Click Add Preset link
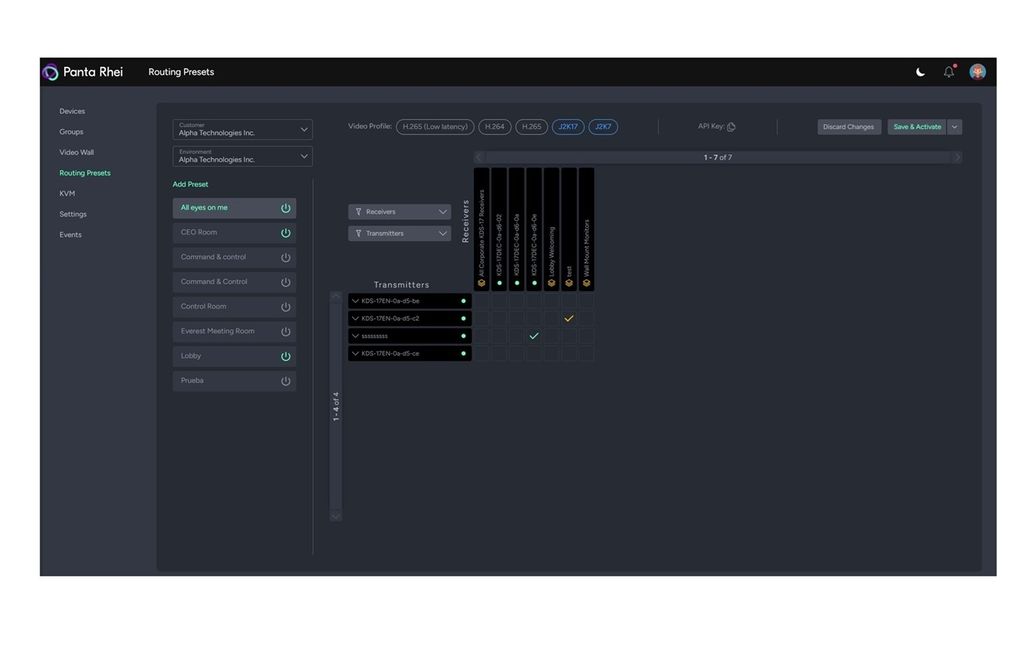 point(190,184)
